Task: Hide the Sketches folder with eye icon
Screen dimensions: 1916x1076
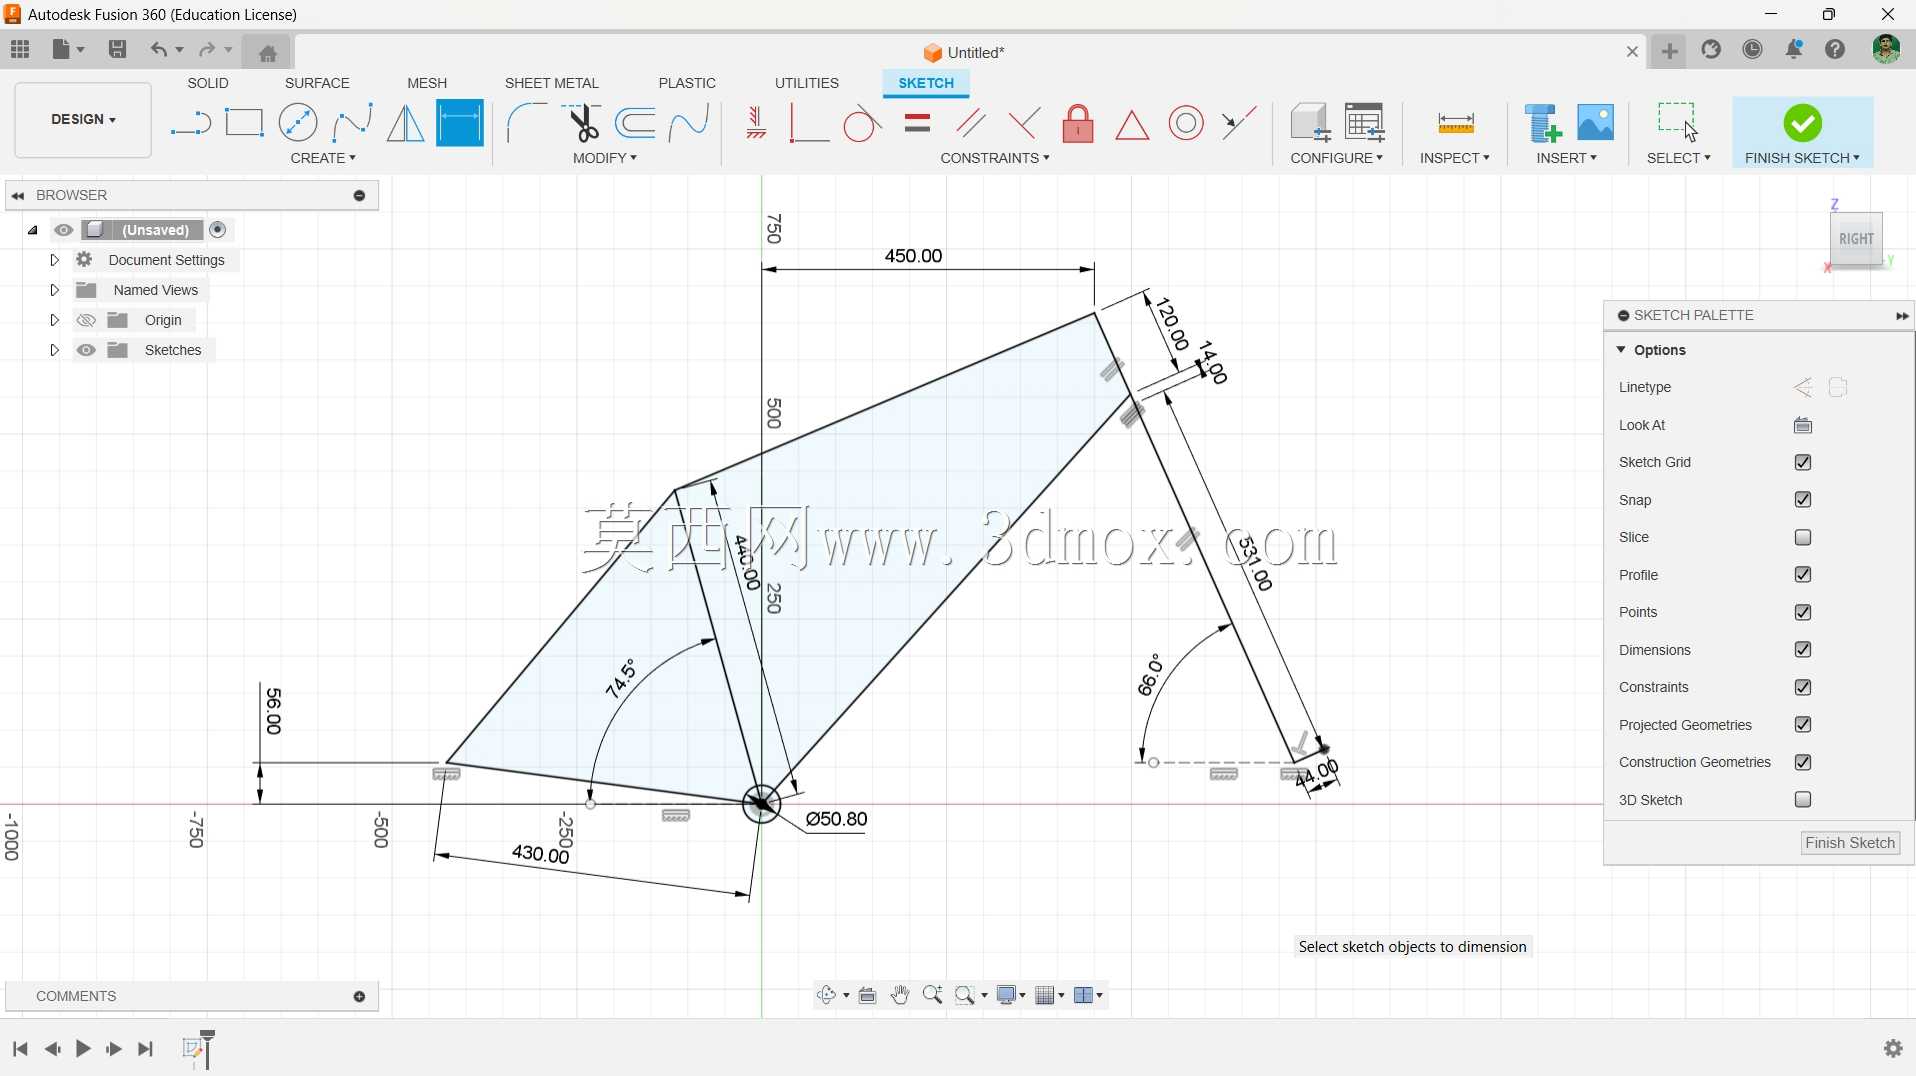Action: 86,350
